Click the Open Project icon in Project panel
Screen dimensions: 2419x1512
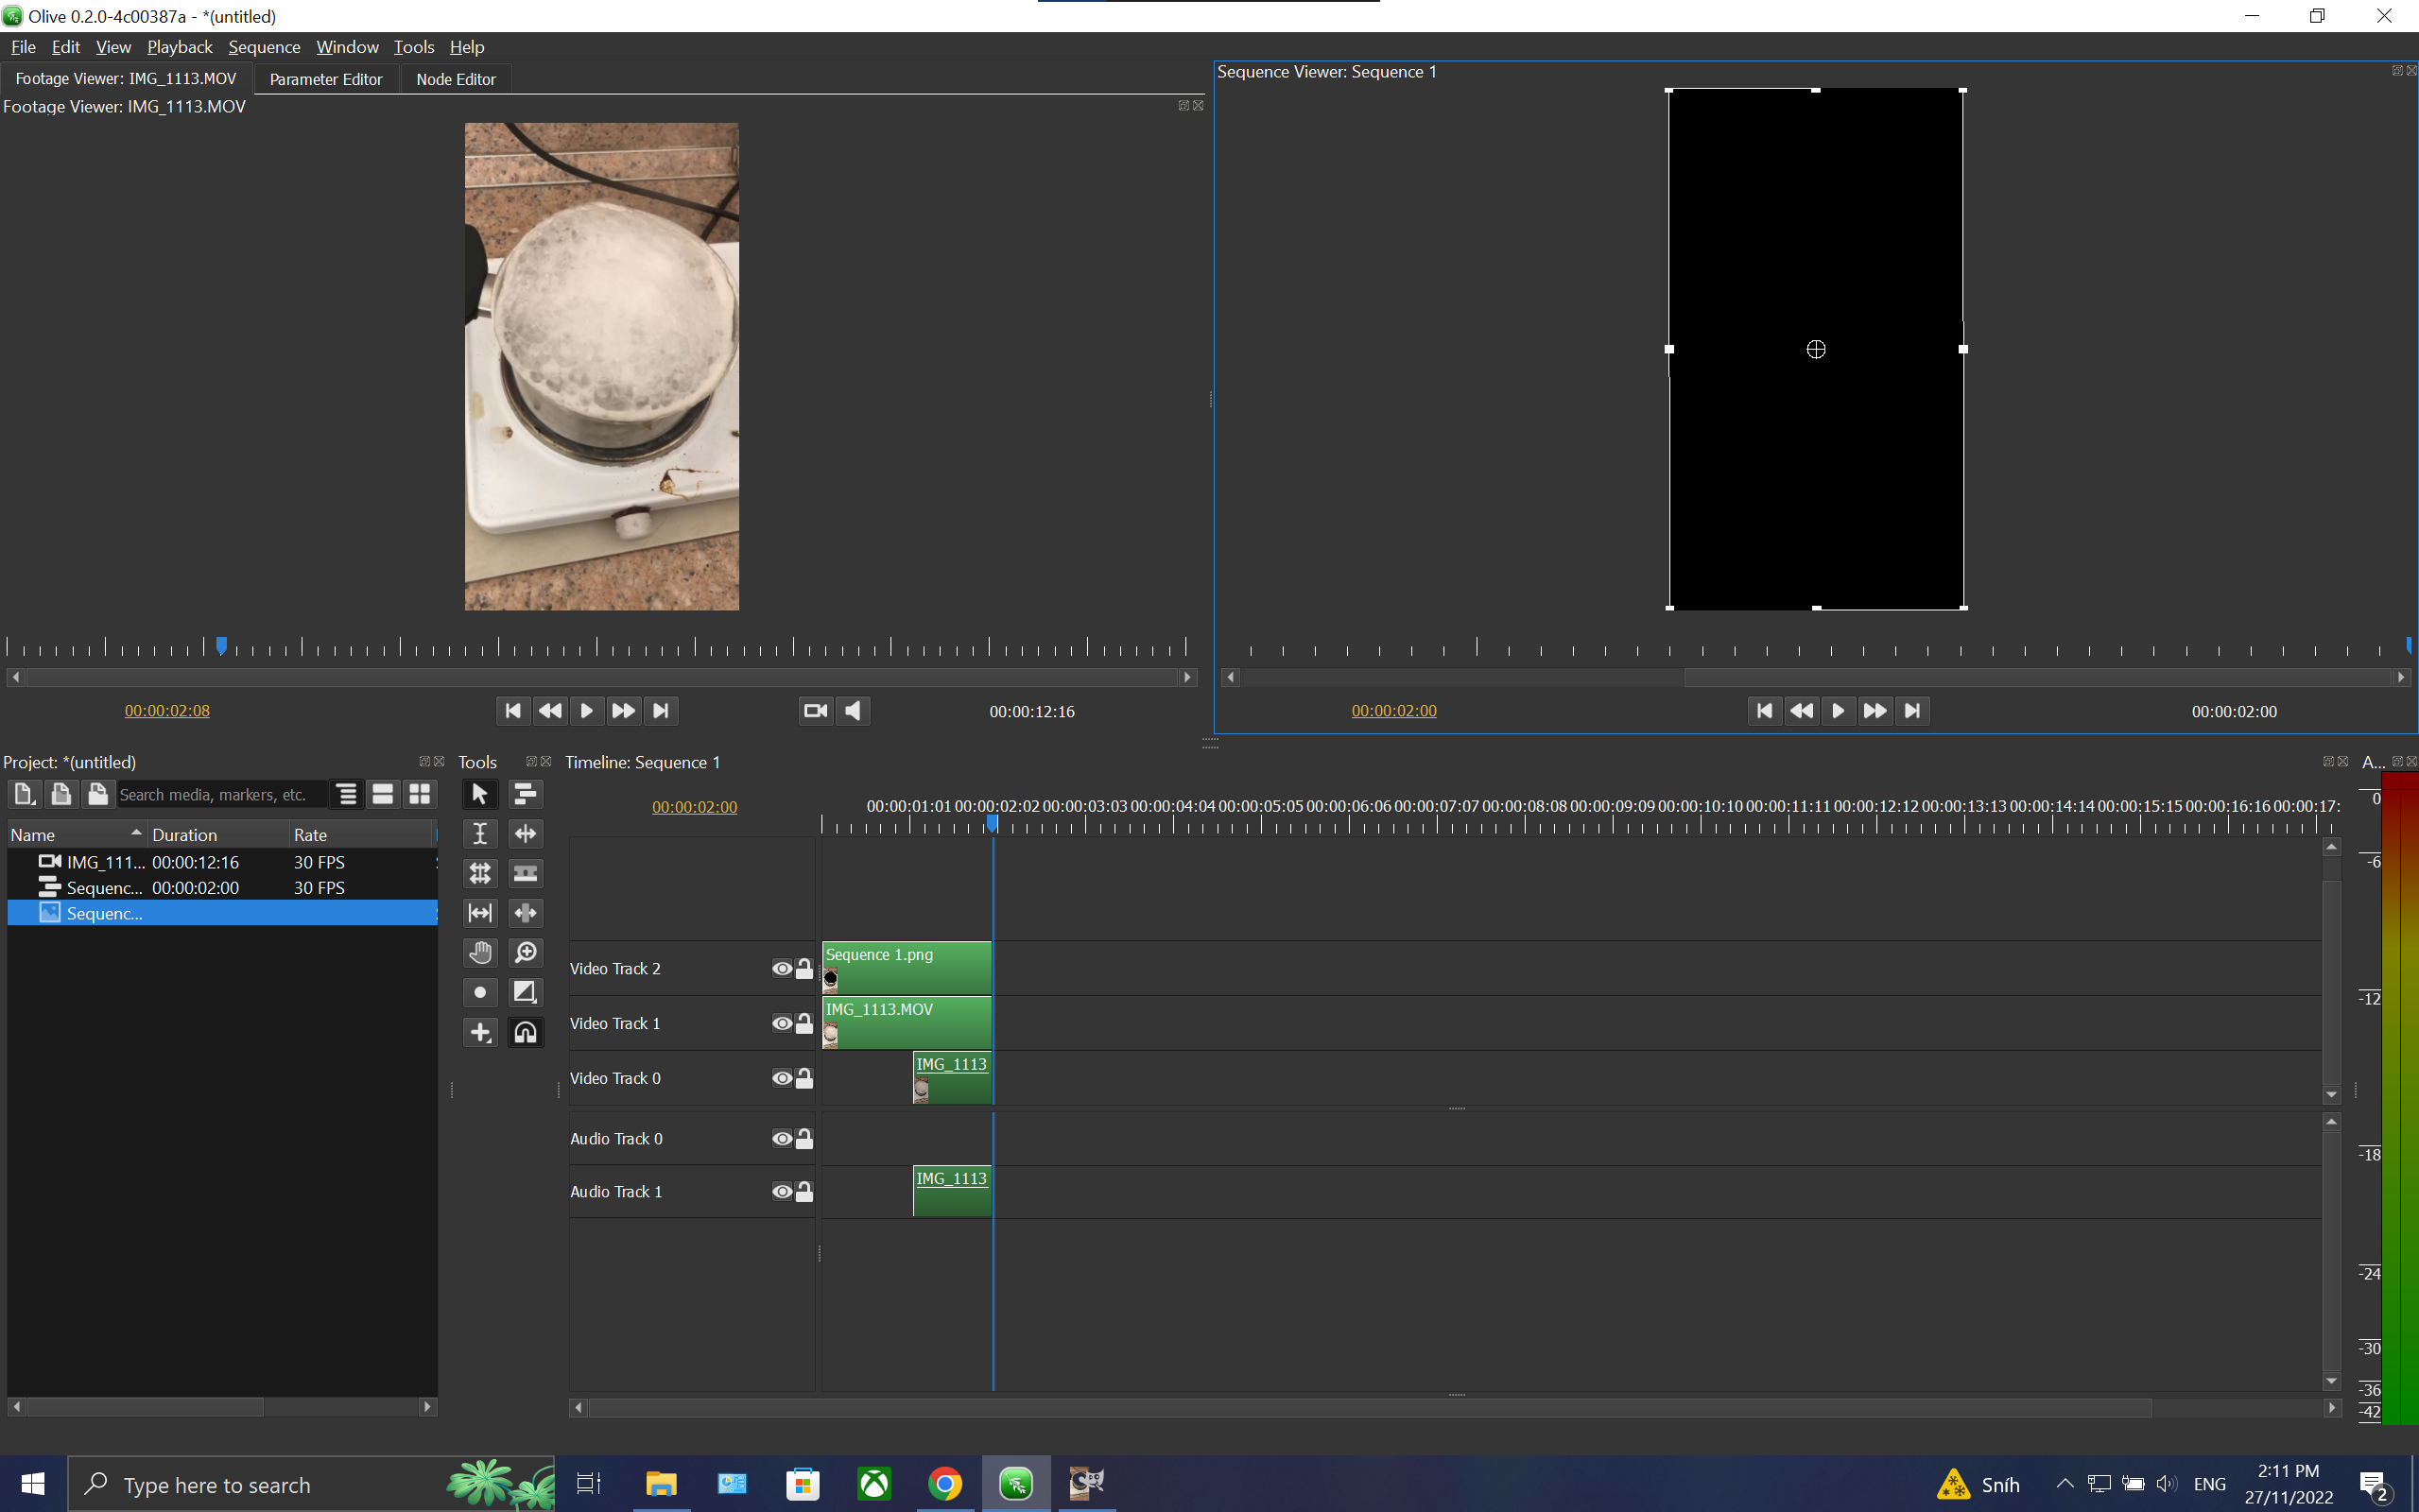tap(61, 795)
